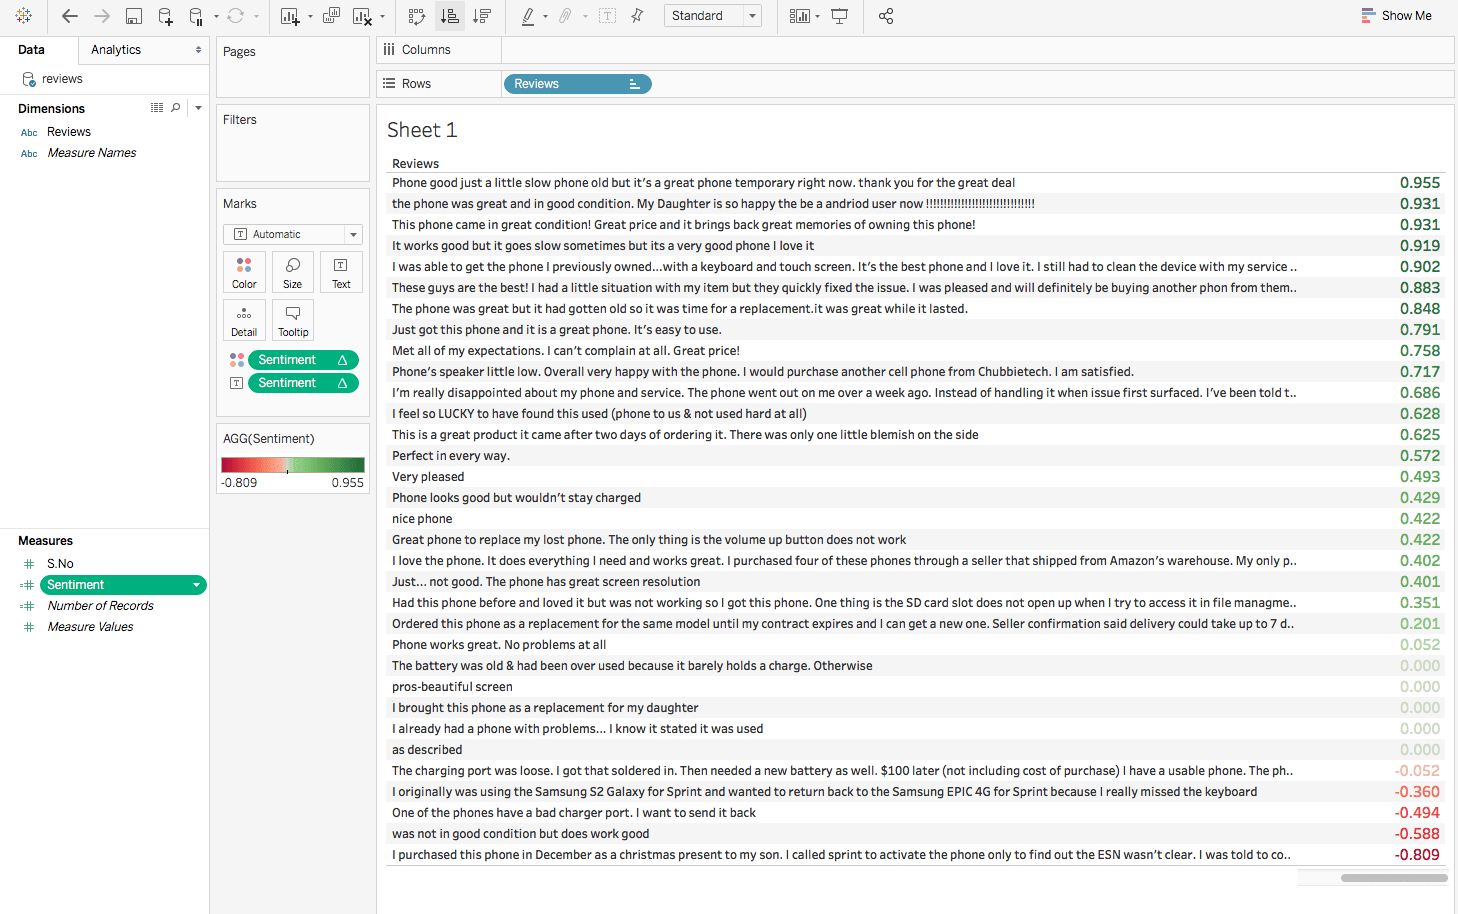This screenshot has width=1458, height=914.
Task: Select the Measure Values field
Action: [90, 627]
